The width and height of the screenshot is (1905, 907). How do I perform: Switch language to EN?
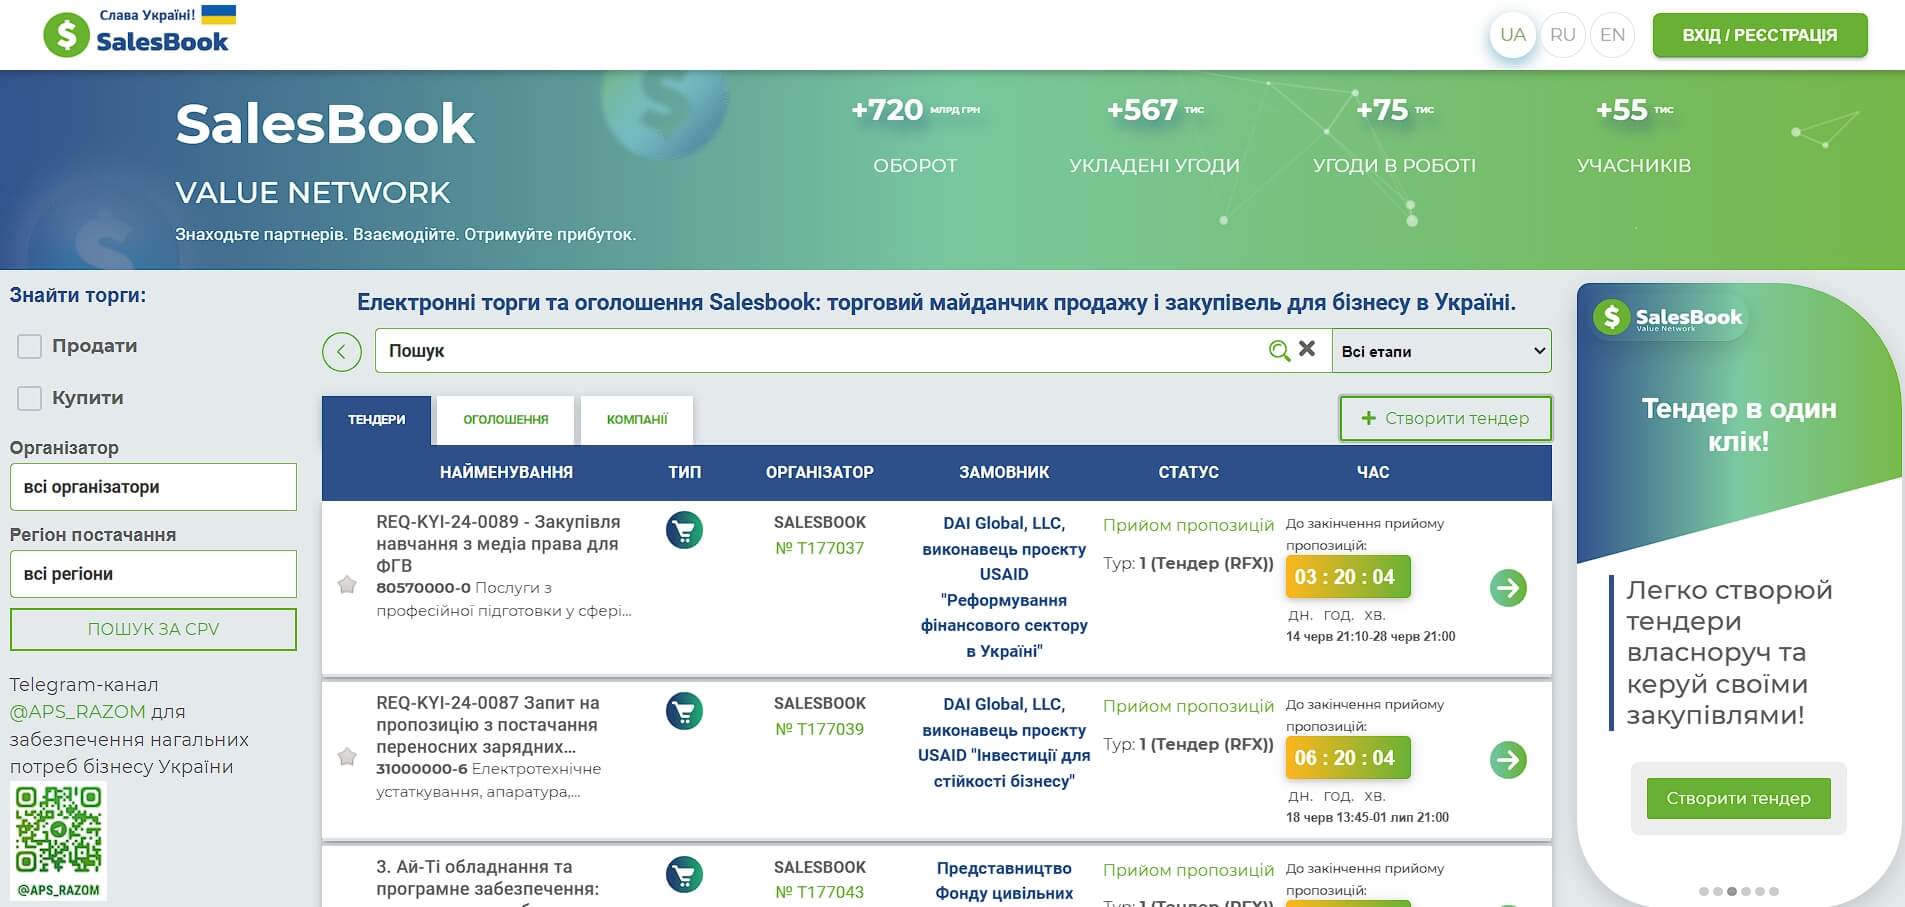coord(1612,35)
